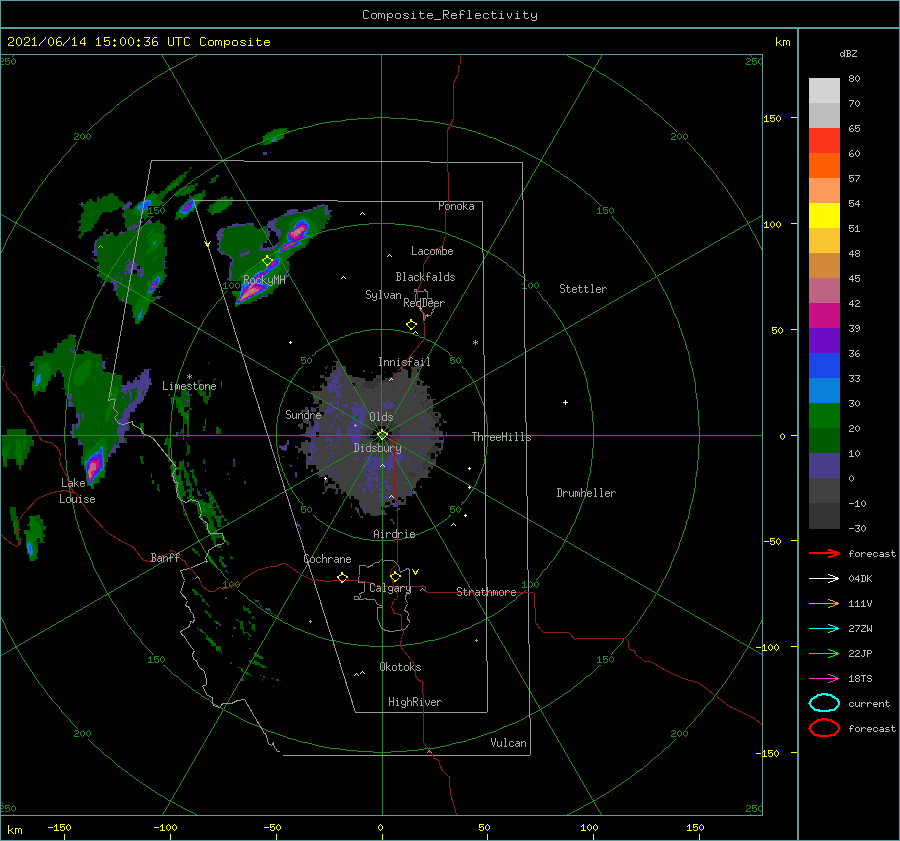This screenshot has height=841, width=900.
Task: Click the 'Strathmore' city label
Action: (x=486, y=592)
